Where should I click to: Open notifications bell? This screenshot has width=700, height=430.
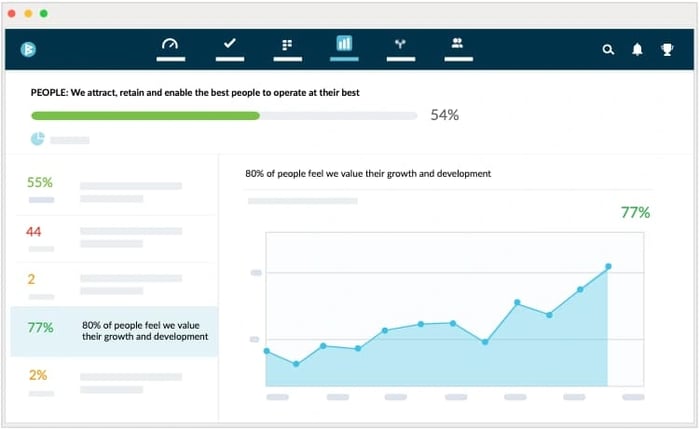(x=637, y=49)
